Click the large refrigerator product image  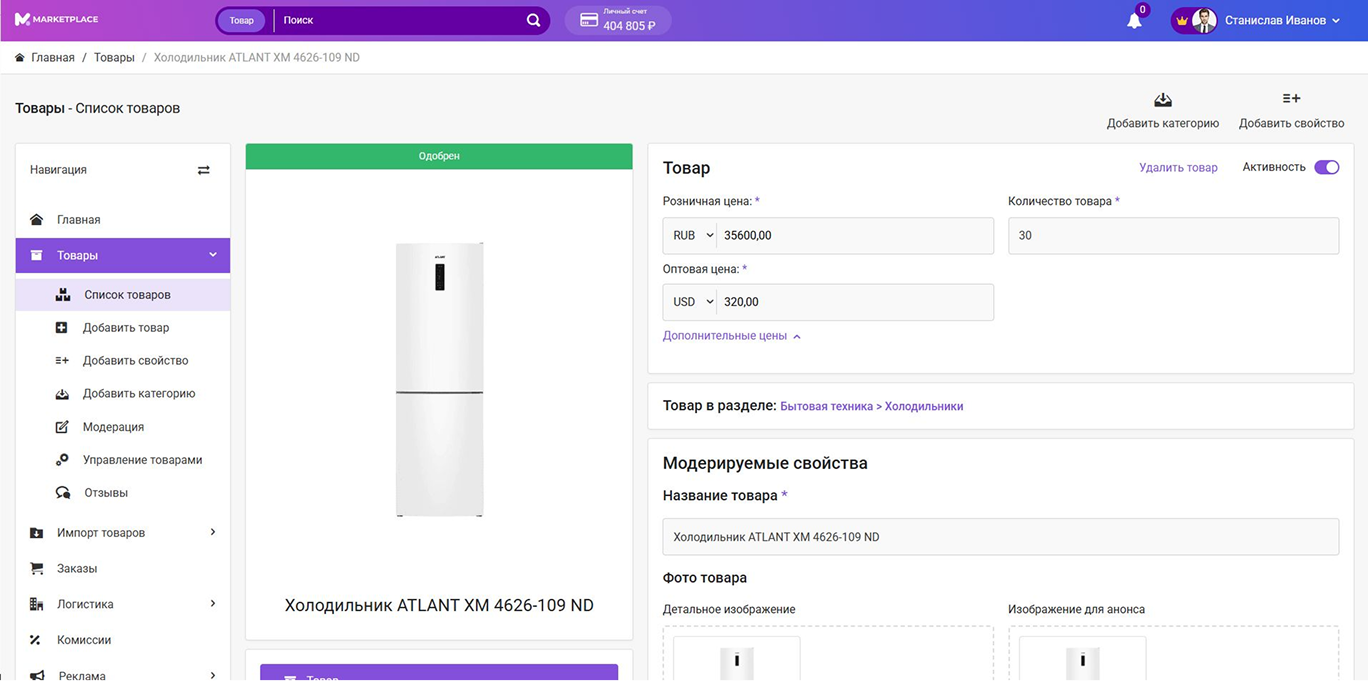pyautogui.click(x=439, y=379)
